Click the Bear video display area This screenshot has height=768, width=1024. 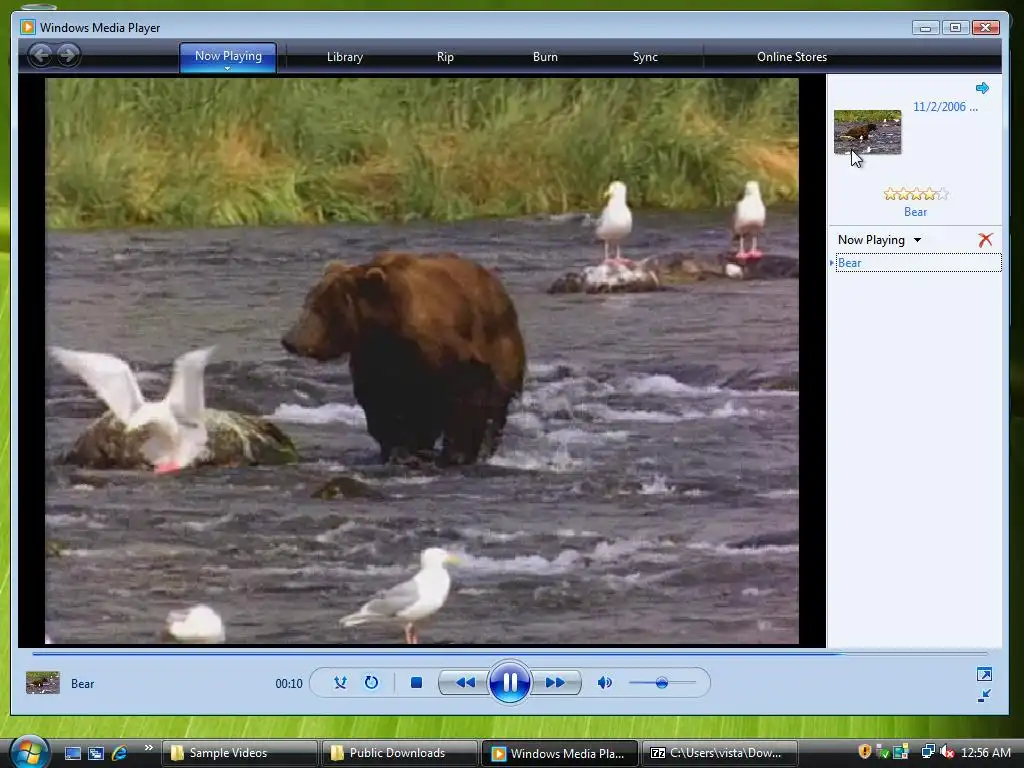point(422,361)
